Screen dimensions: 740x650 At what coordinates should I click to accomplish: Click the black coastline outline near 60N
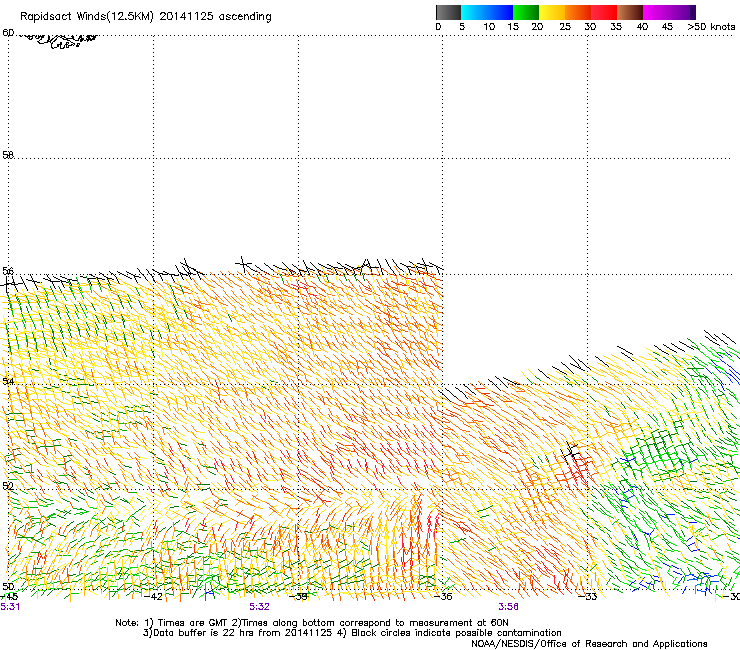click(59, 41)
